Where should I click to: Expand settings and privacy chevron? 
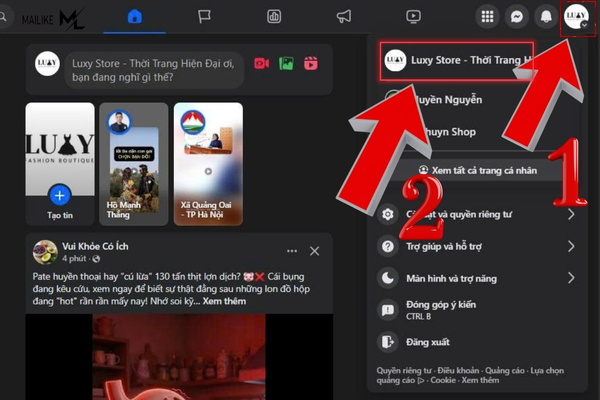pos(571,214)
